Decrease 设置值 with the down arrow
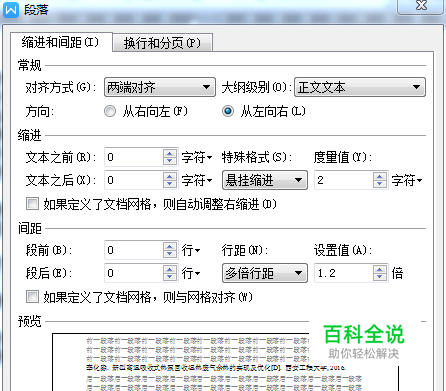The image size is (446, 391). tap(380, 277)
